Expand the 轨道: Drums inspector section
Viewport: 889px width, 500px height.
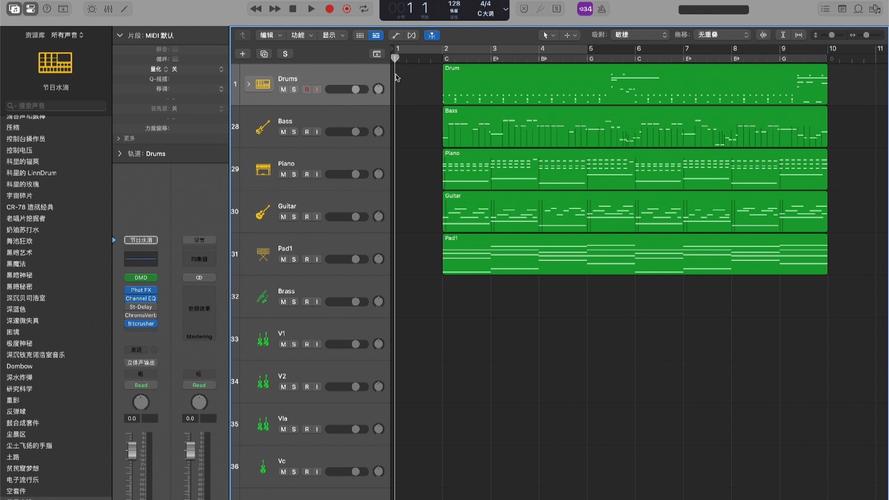click(x=120, y=154)
